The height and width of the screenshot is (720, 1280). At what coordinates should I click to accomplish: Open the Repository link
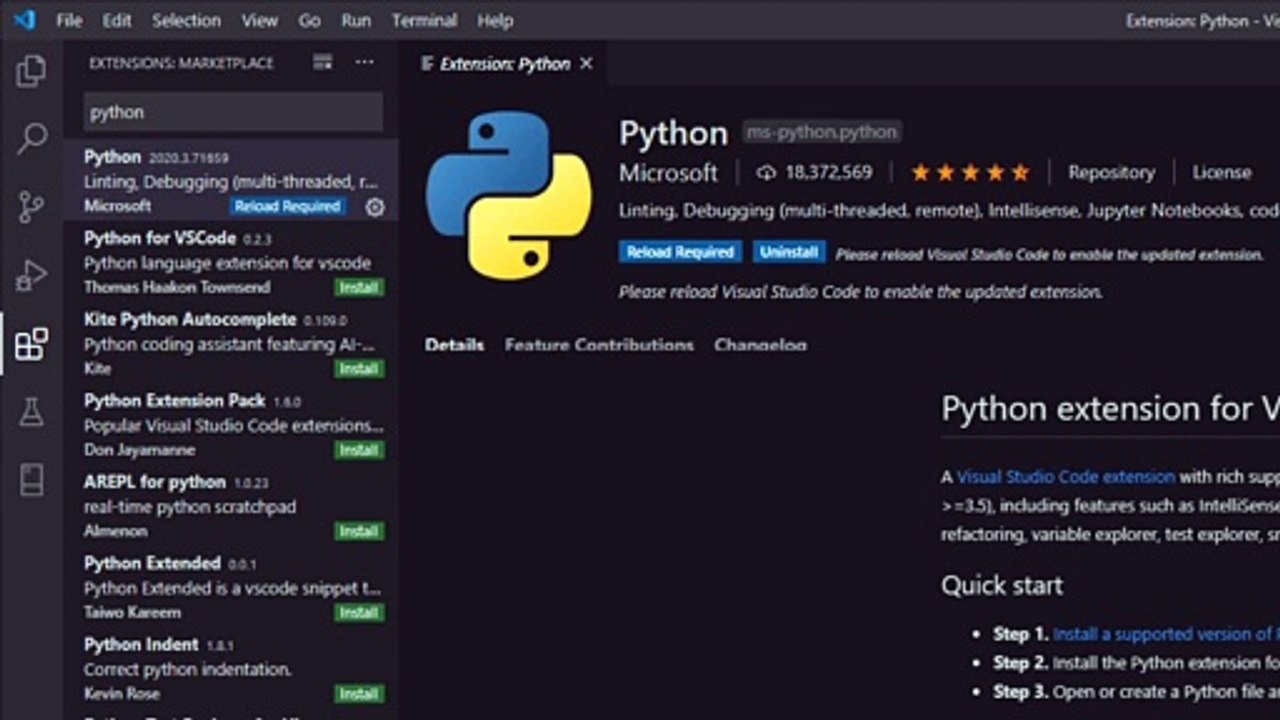click(x=1111, y=173)
